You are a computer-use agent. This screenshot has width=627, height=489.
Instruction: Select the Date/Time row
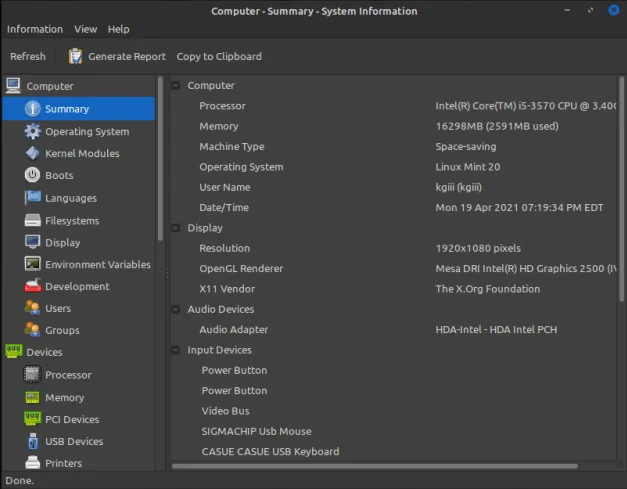pos(394,208)
